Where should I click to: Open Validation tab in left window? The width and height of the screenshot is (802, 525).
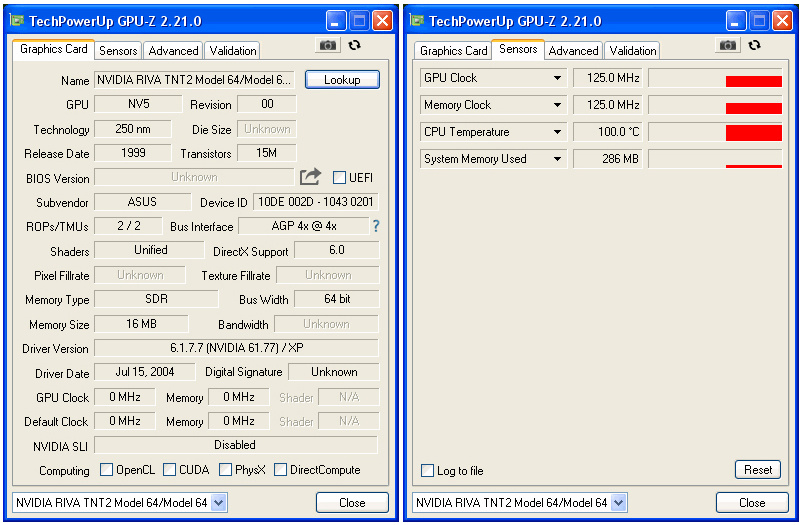pyautogui.click(x=233, y=51)
